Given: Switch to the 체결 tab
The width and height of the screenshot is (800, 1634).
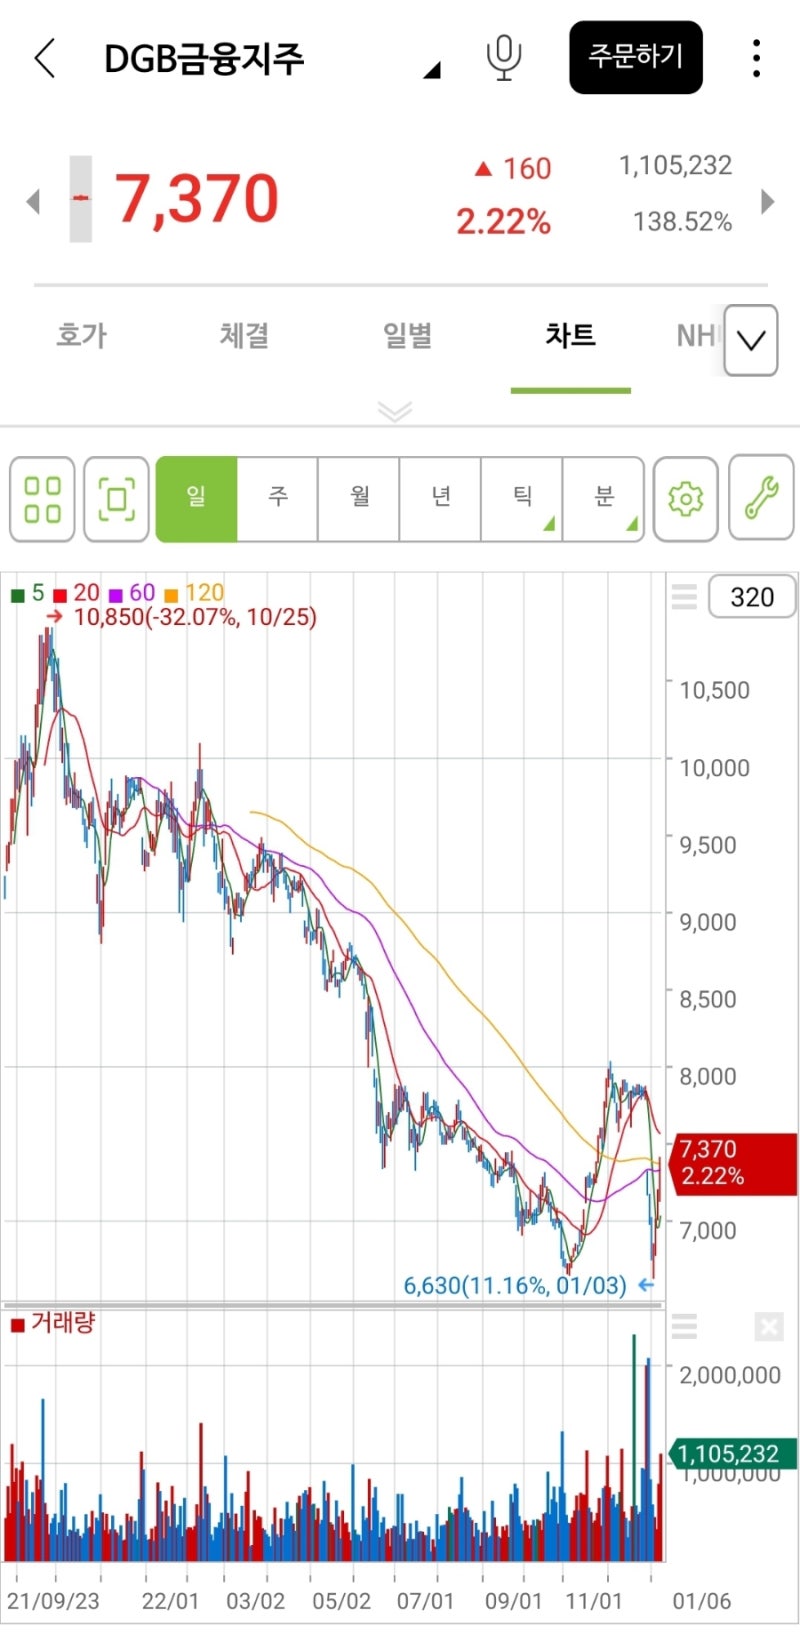Looking at the screenshot, I should point(244,335).
